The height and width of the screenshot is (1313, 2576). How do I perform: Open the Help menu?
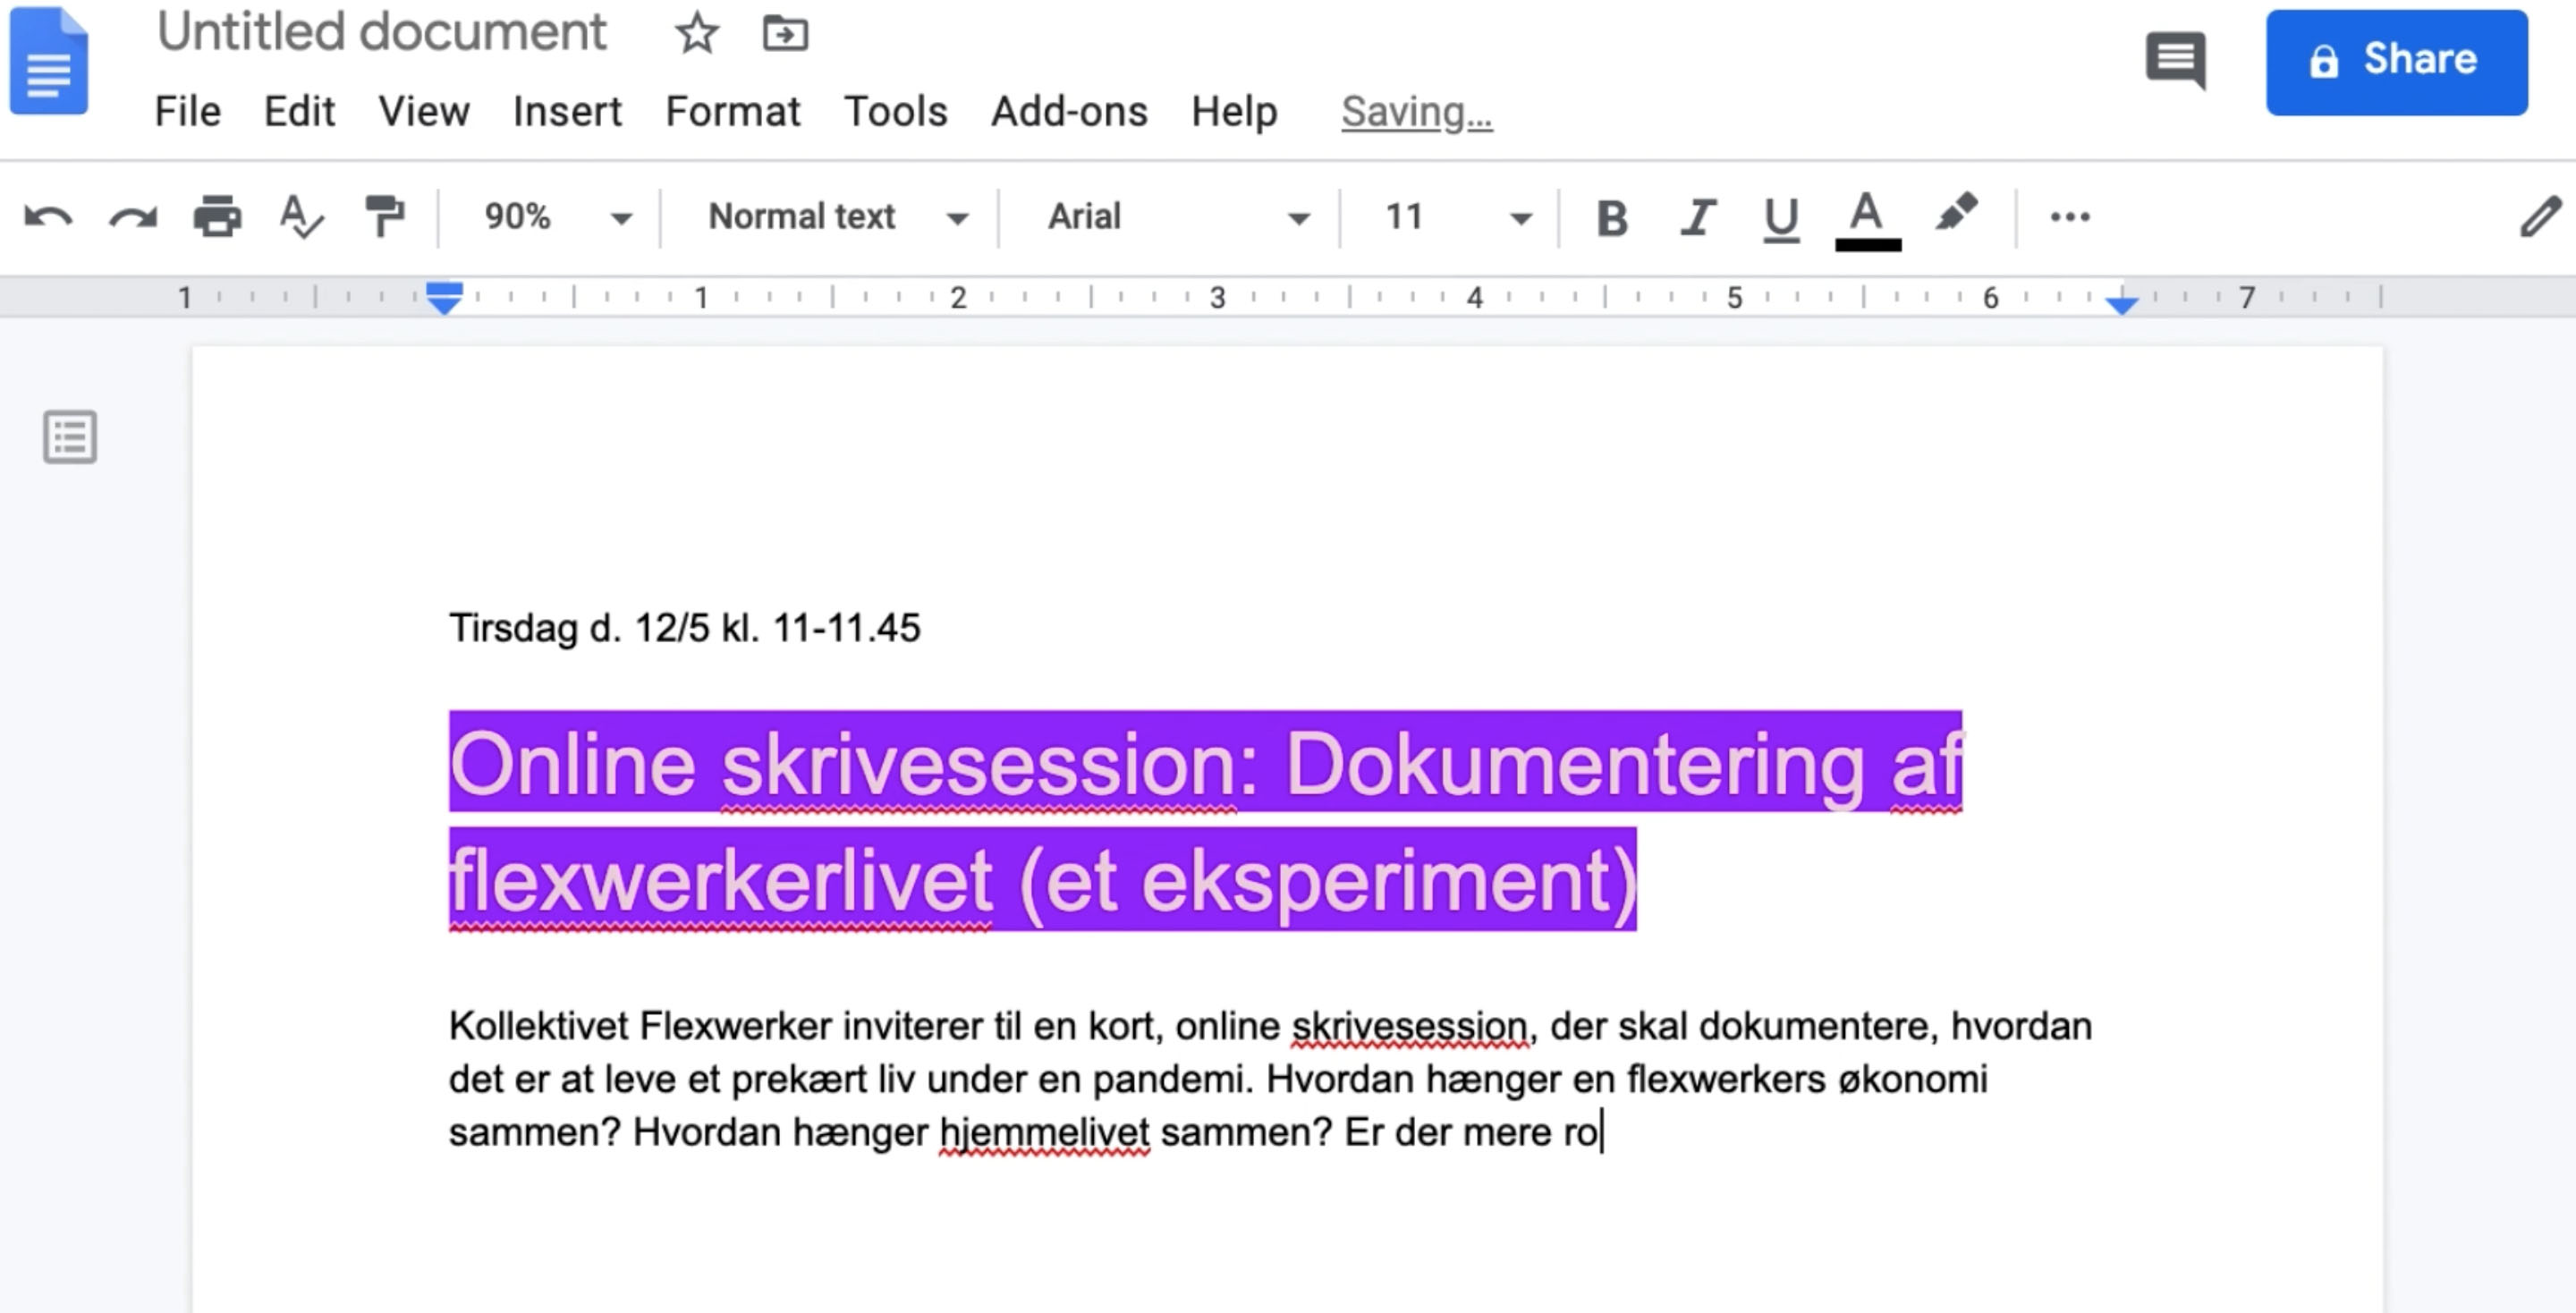(1234, 111)
